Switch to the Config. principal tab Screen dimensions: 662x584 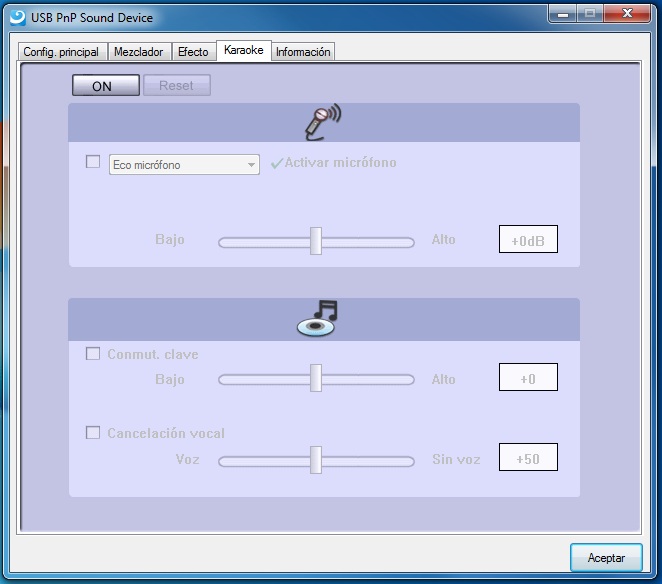[61, 52]
